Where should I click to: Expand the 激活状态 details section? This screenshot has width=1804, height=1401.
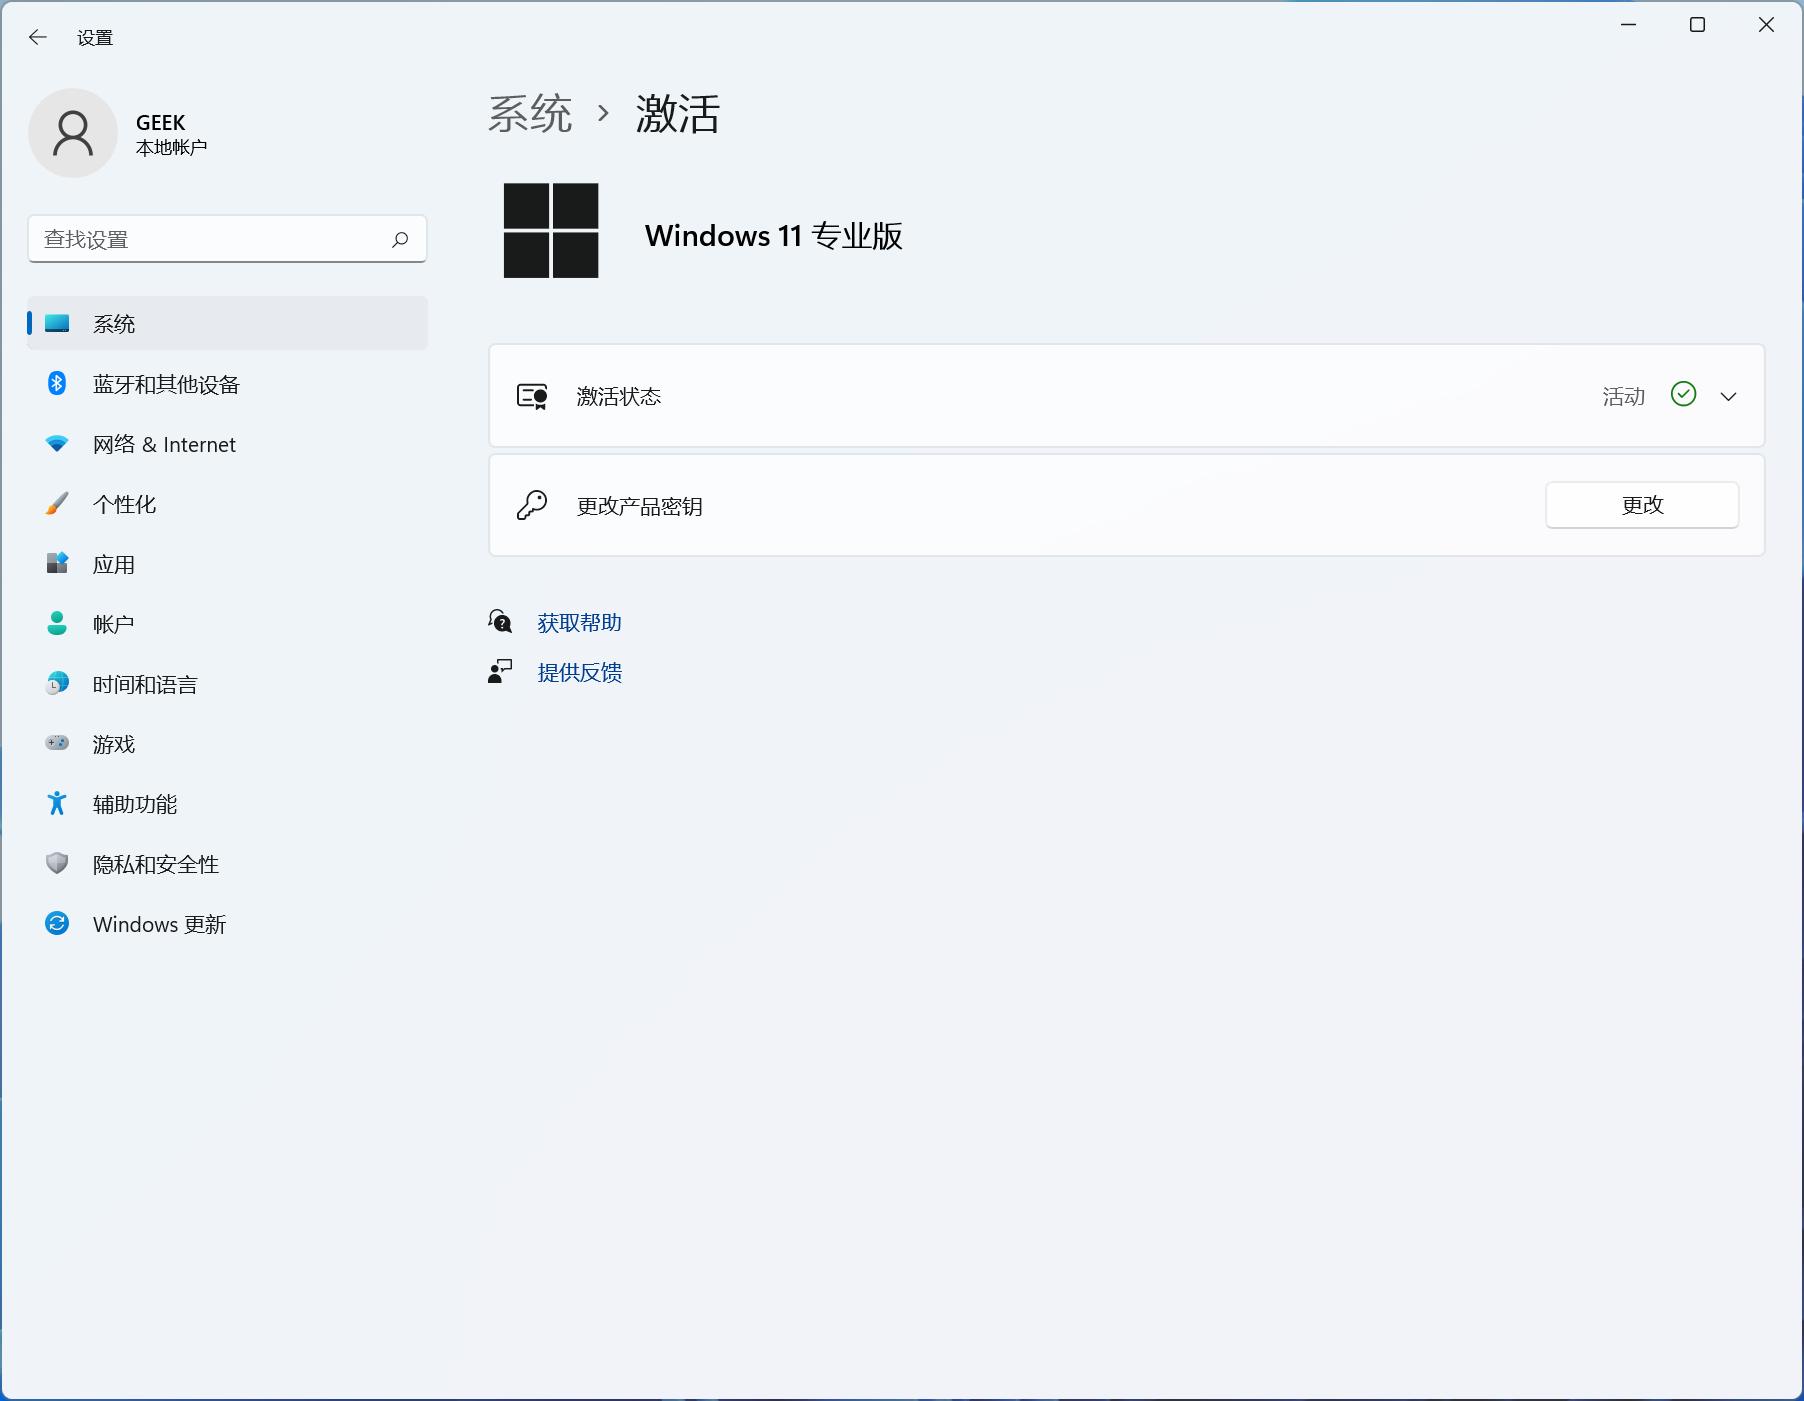(x=1729, y=396)
